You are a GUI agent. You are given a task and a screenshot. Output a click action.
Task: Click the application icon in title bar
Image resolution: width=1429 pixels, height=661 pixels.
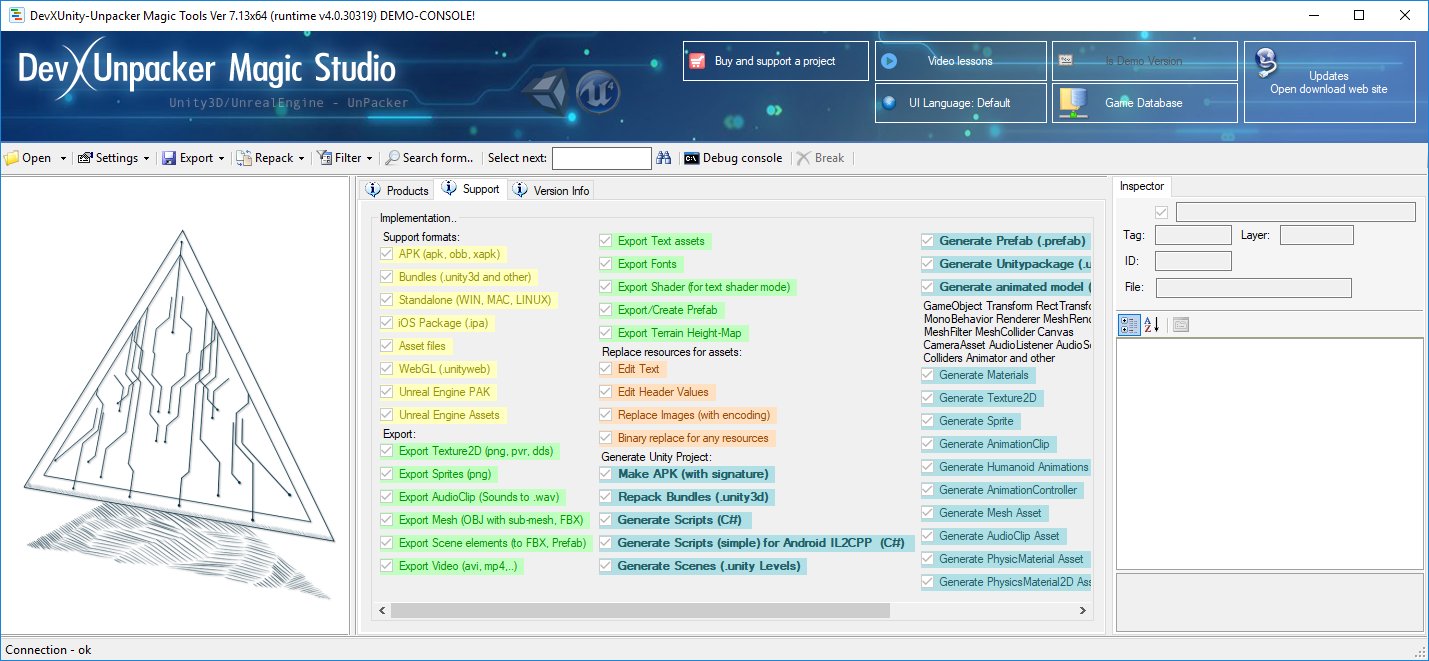click(15, 15)
